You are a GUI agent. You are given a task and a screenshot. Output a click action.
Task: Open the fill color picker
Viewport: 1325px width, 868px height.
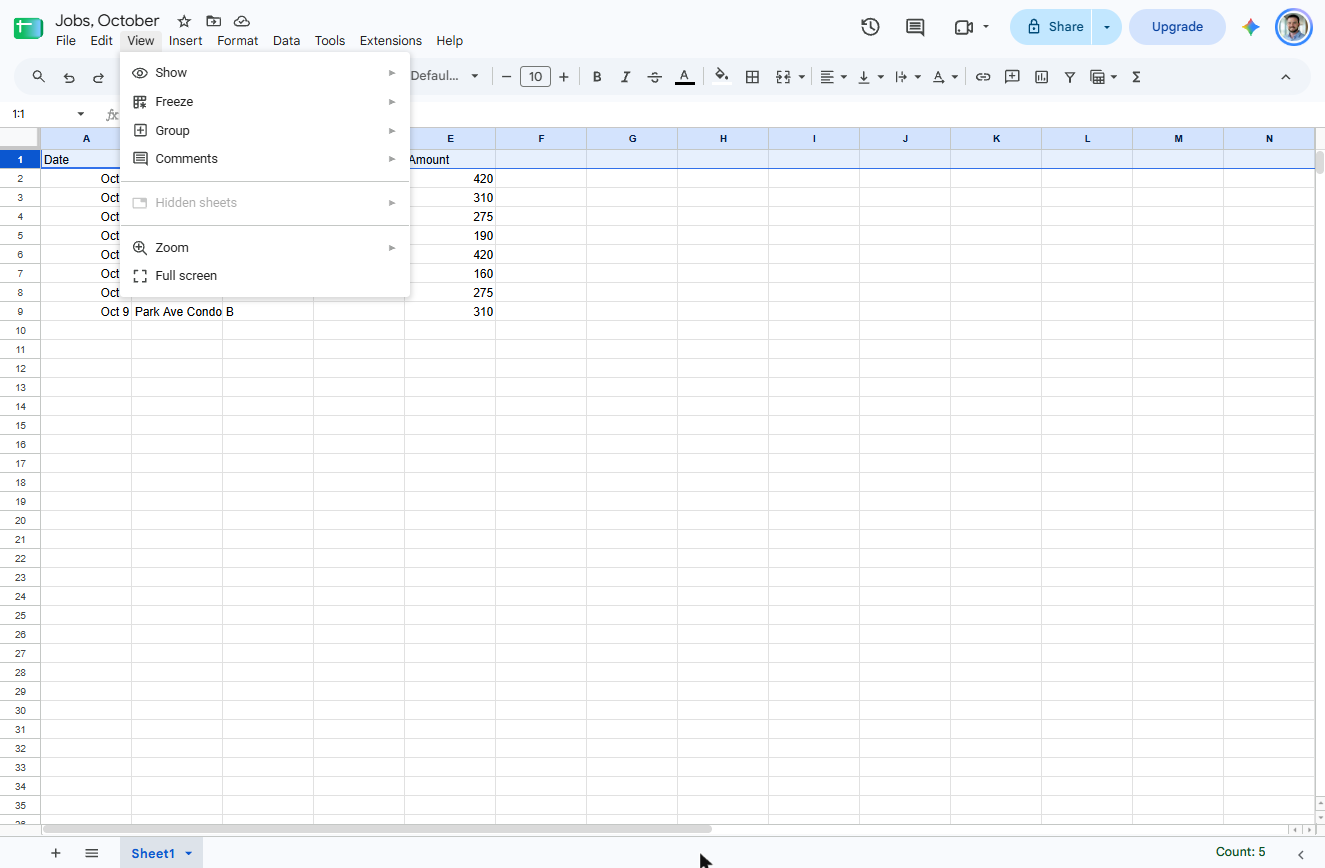point(722,77)
